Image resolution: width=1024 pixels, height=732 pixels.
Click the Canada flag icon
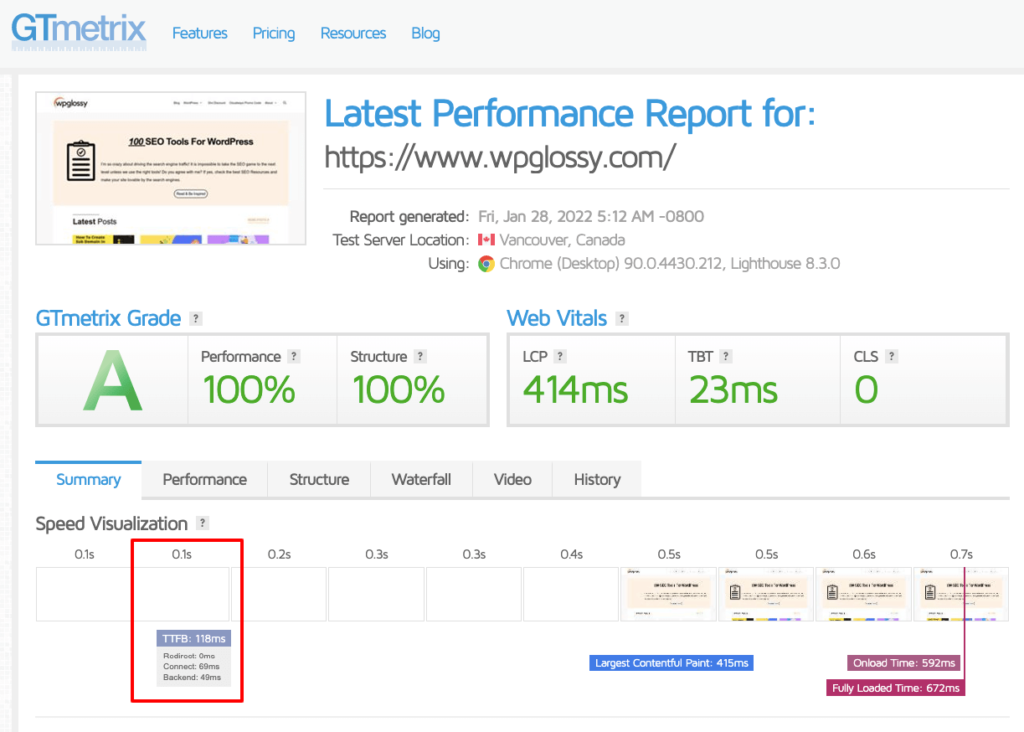486,240
